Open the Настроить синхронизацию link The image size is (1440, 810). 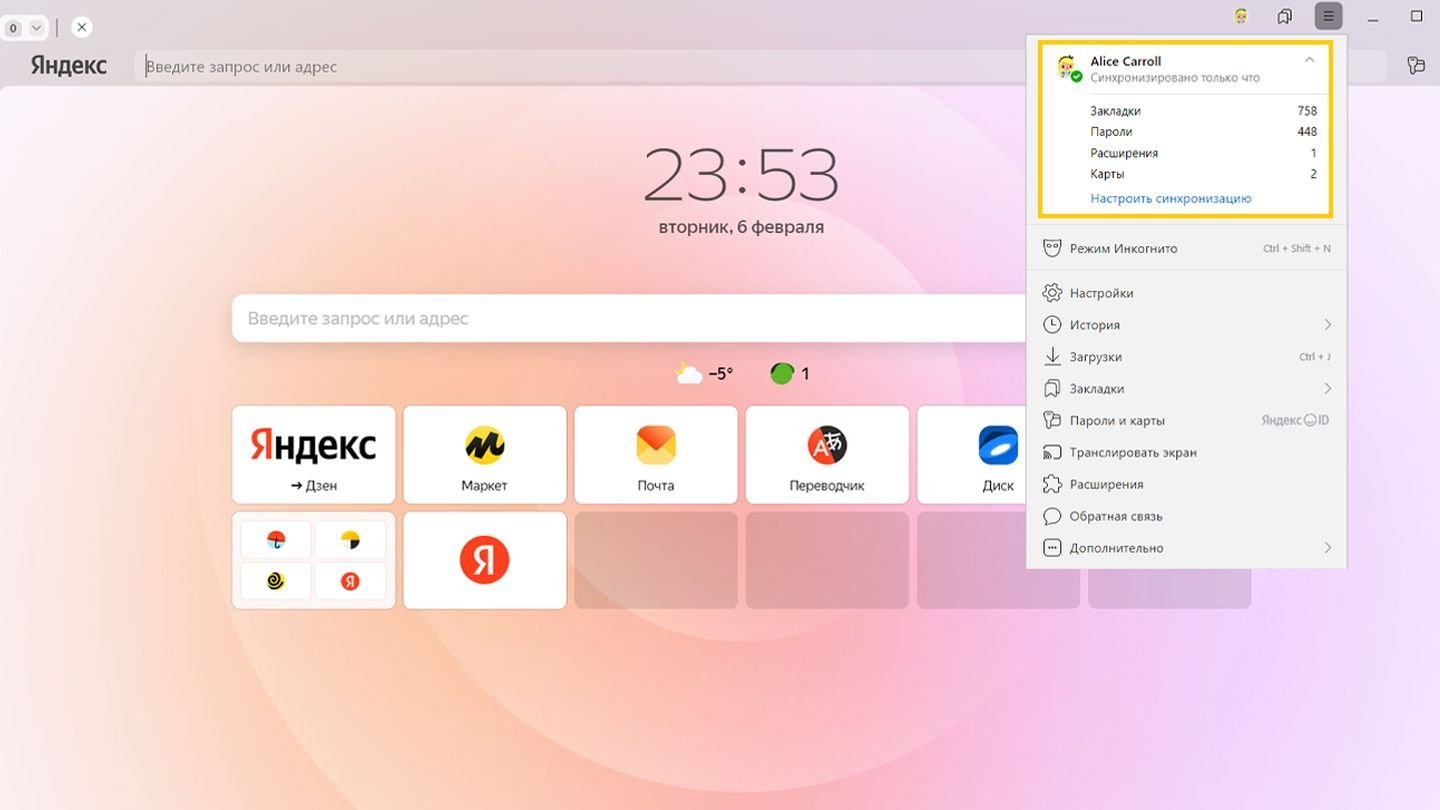tap(1170, 198)
